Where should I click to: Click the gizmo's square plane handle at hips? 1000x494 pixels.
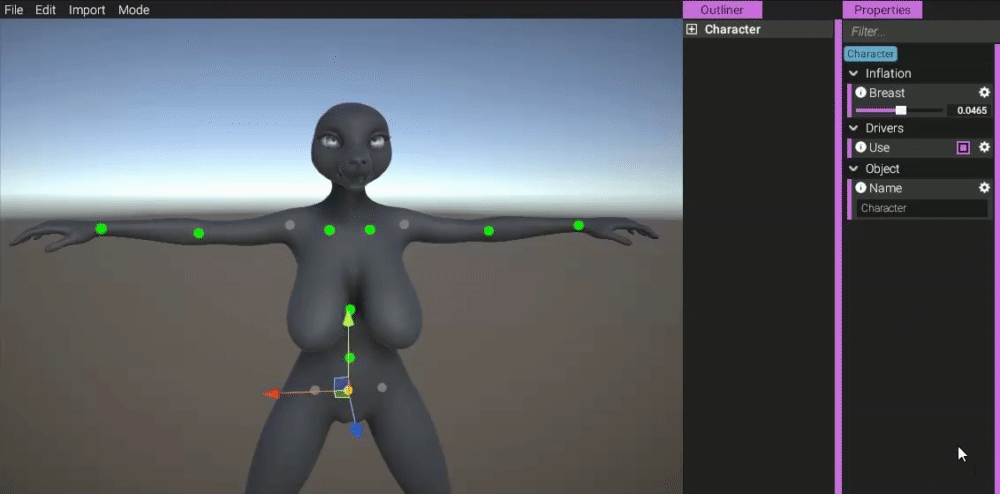(342, 387)
